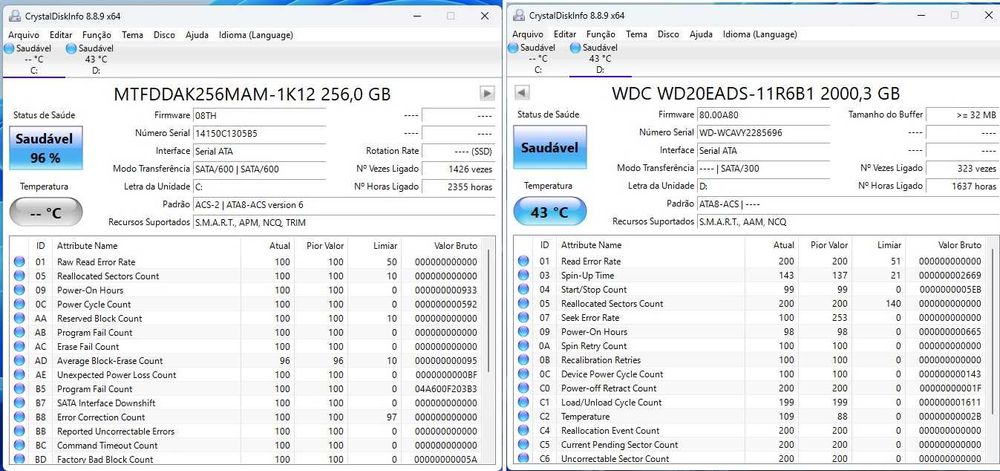Click serial number field WD-WCAVY2285696
1000x471 pixels.
763,133
